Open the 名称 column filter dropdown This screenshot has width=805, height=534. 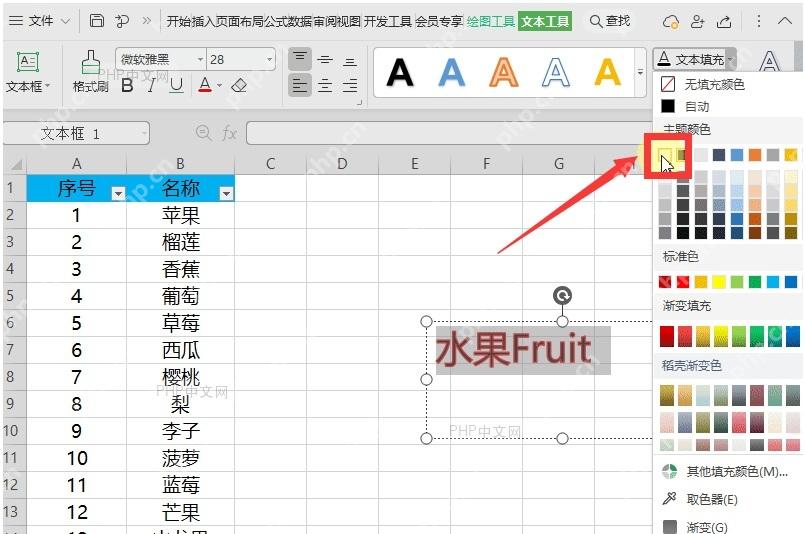click(226, 193)
